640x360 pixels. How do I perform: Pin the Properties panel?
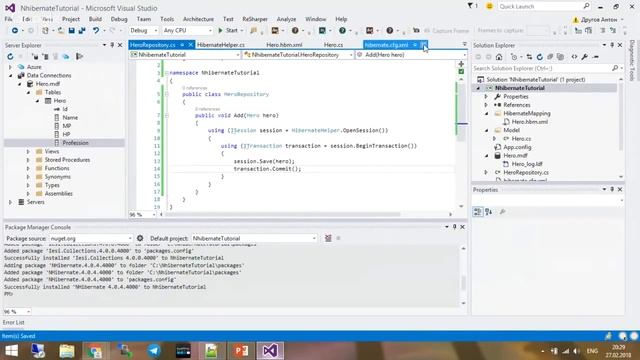tap(612, 189)
